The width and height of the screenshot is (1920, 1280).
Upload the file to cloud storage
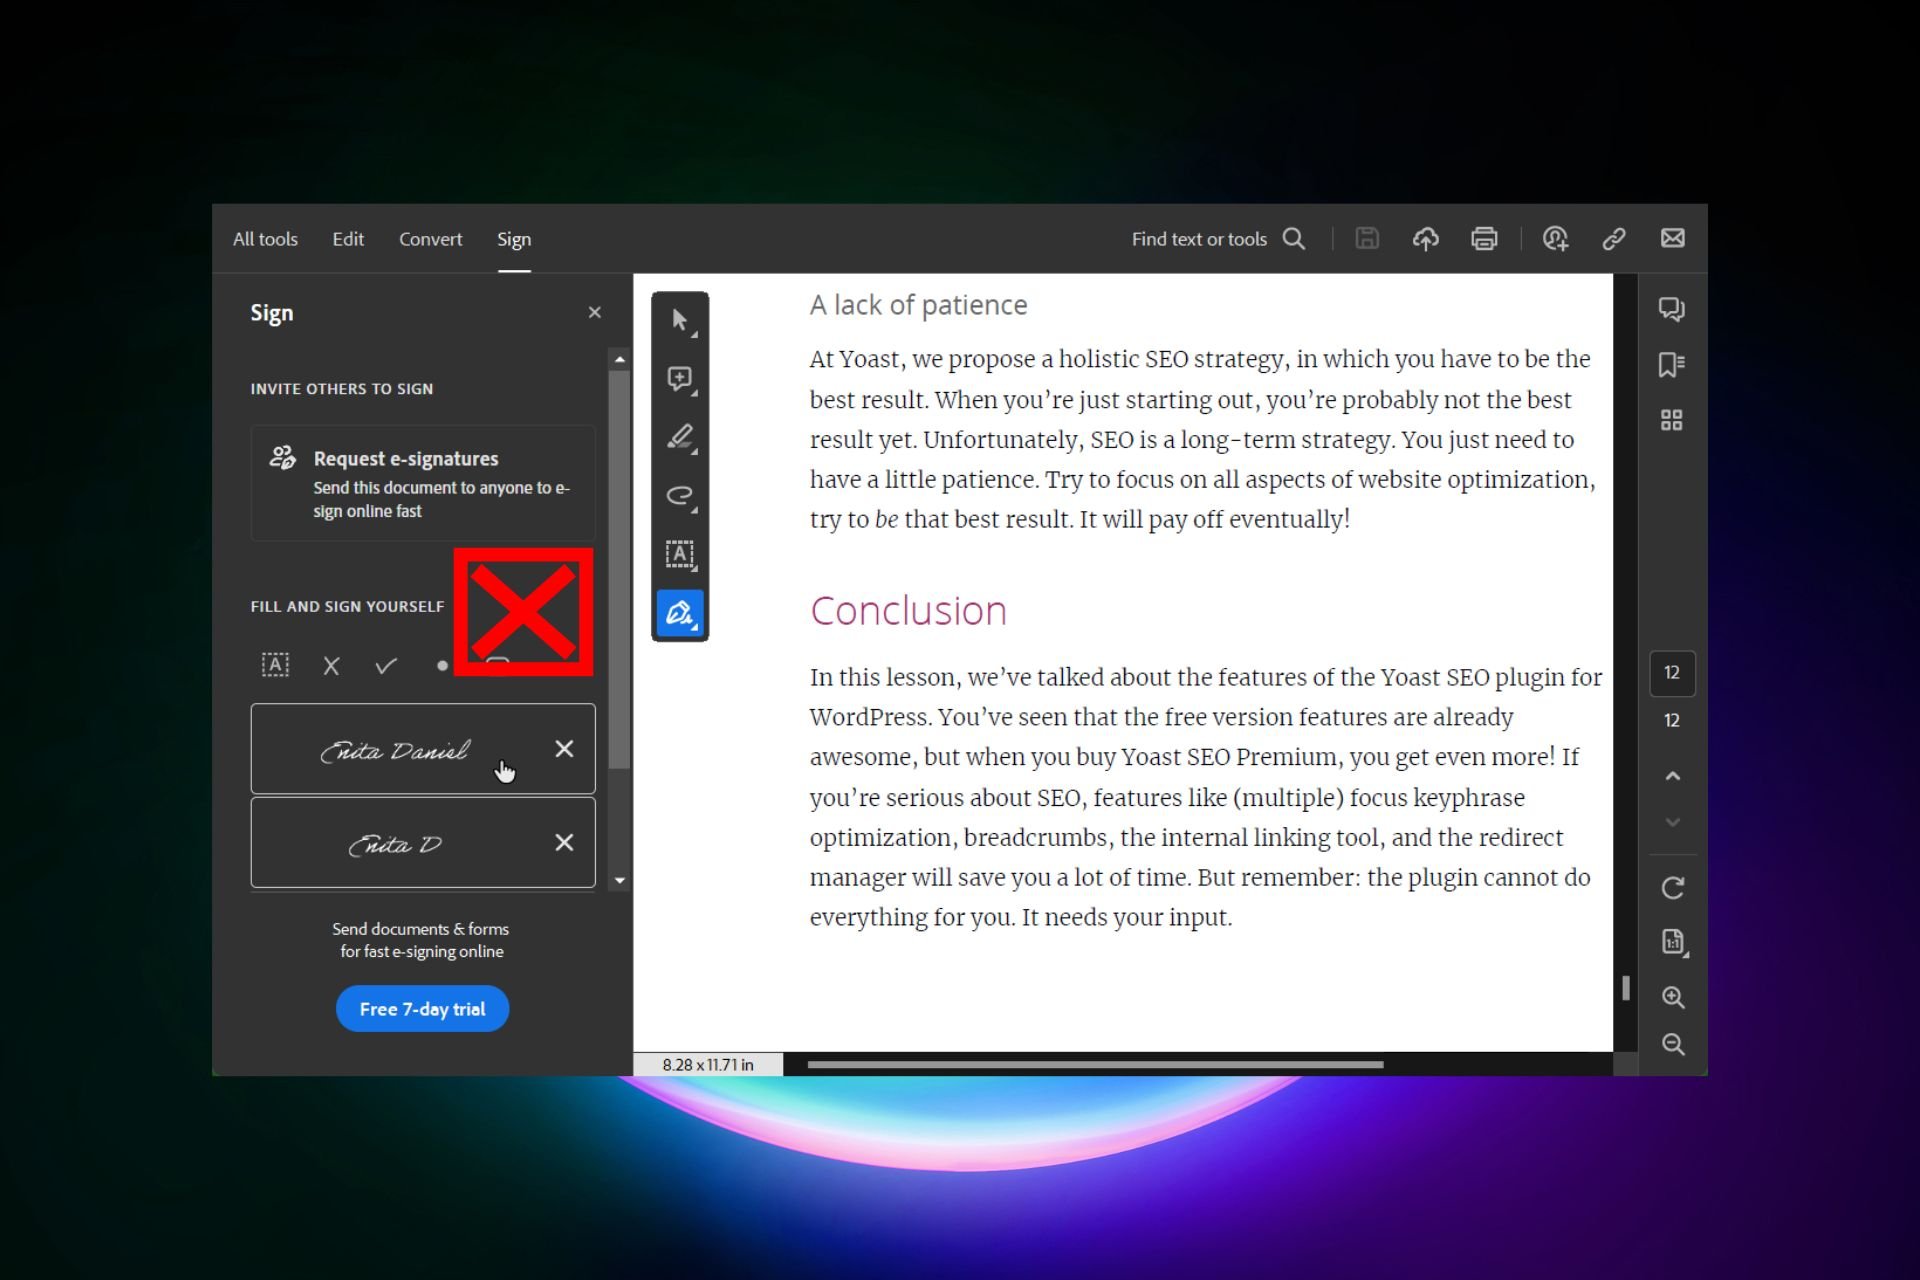click(x=1425, y=238)
